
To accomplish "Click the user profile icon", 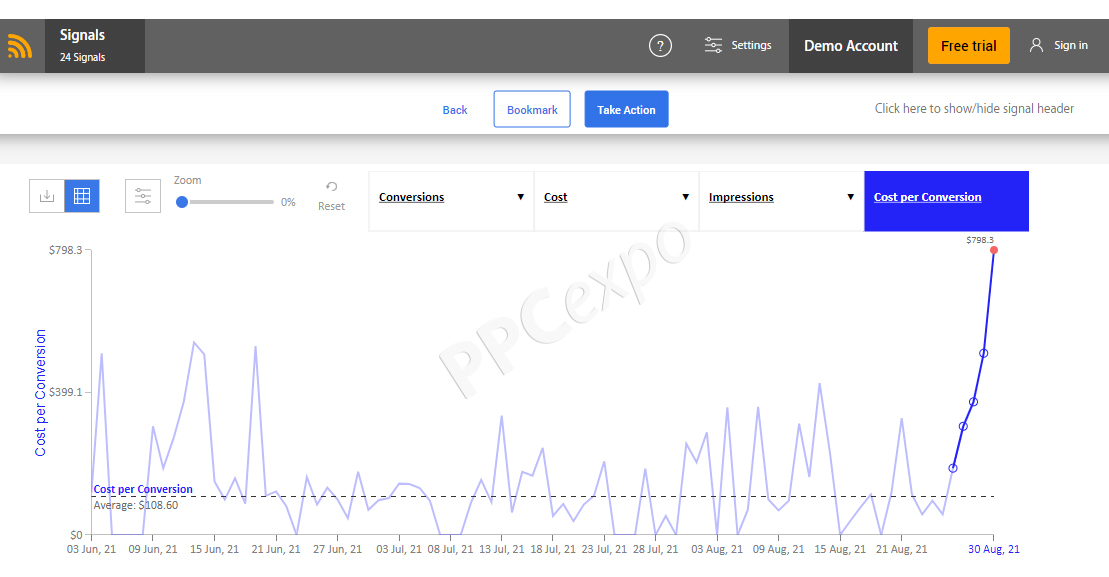I will 1036,45.
